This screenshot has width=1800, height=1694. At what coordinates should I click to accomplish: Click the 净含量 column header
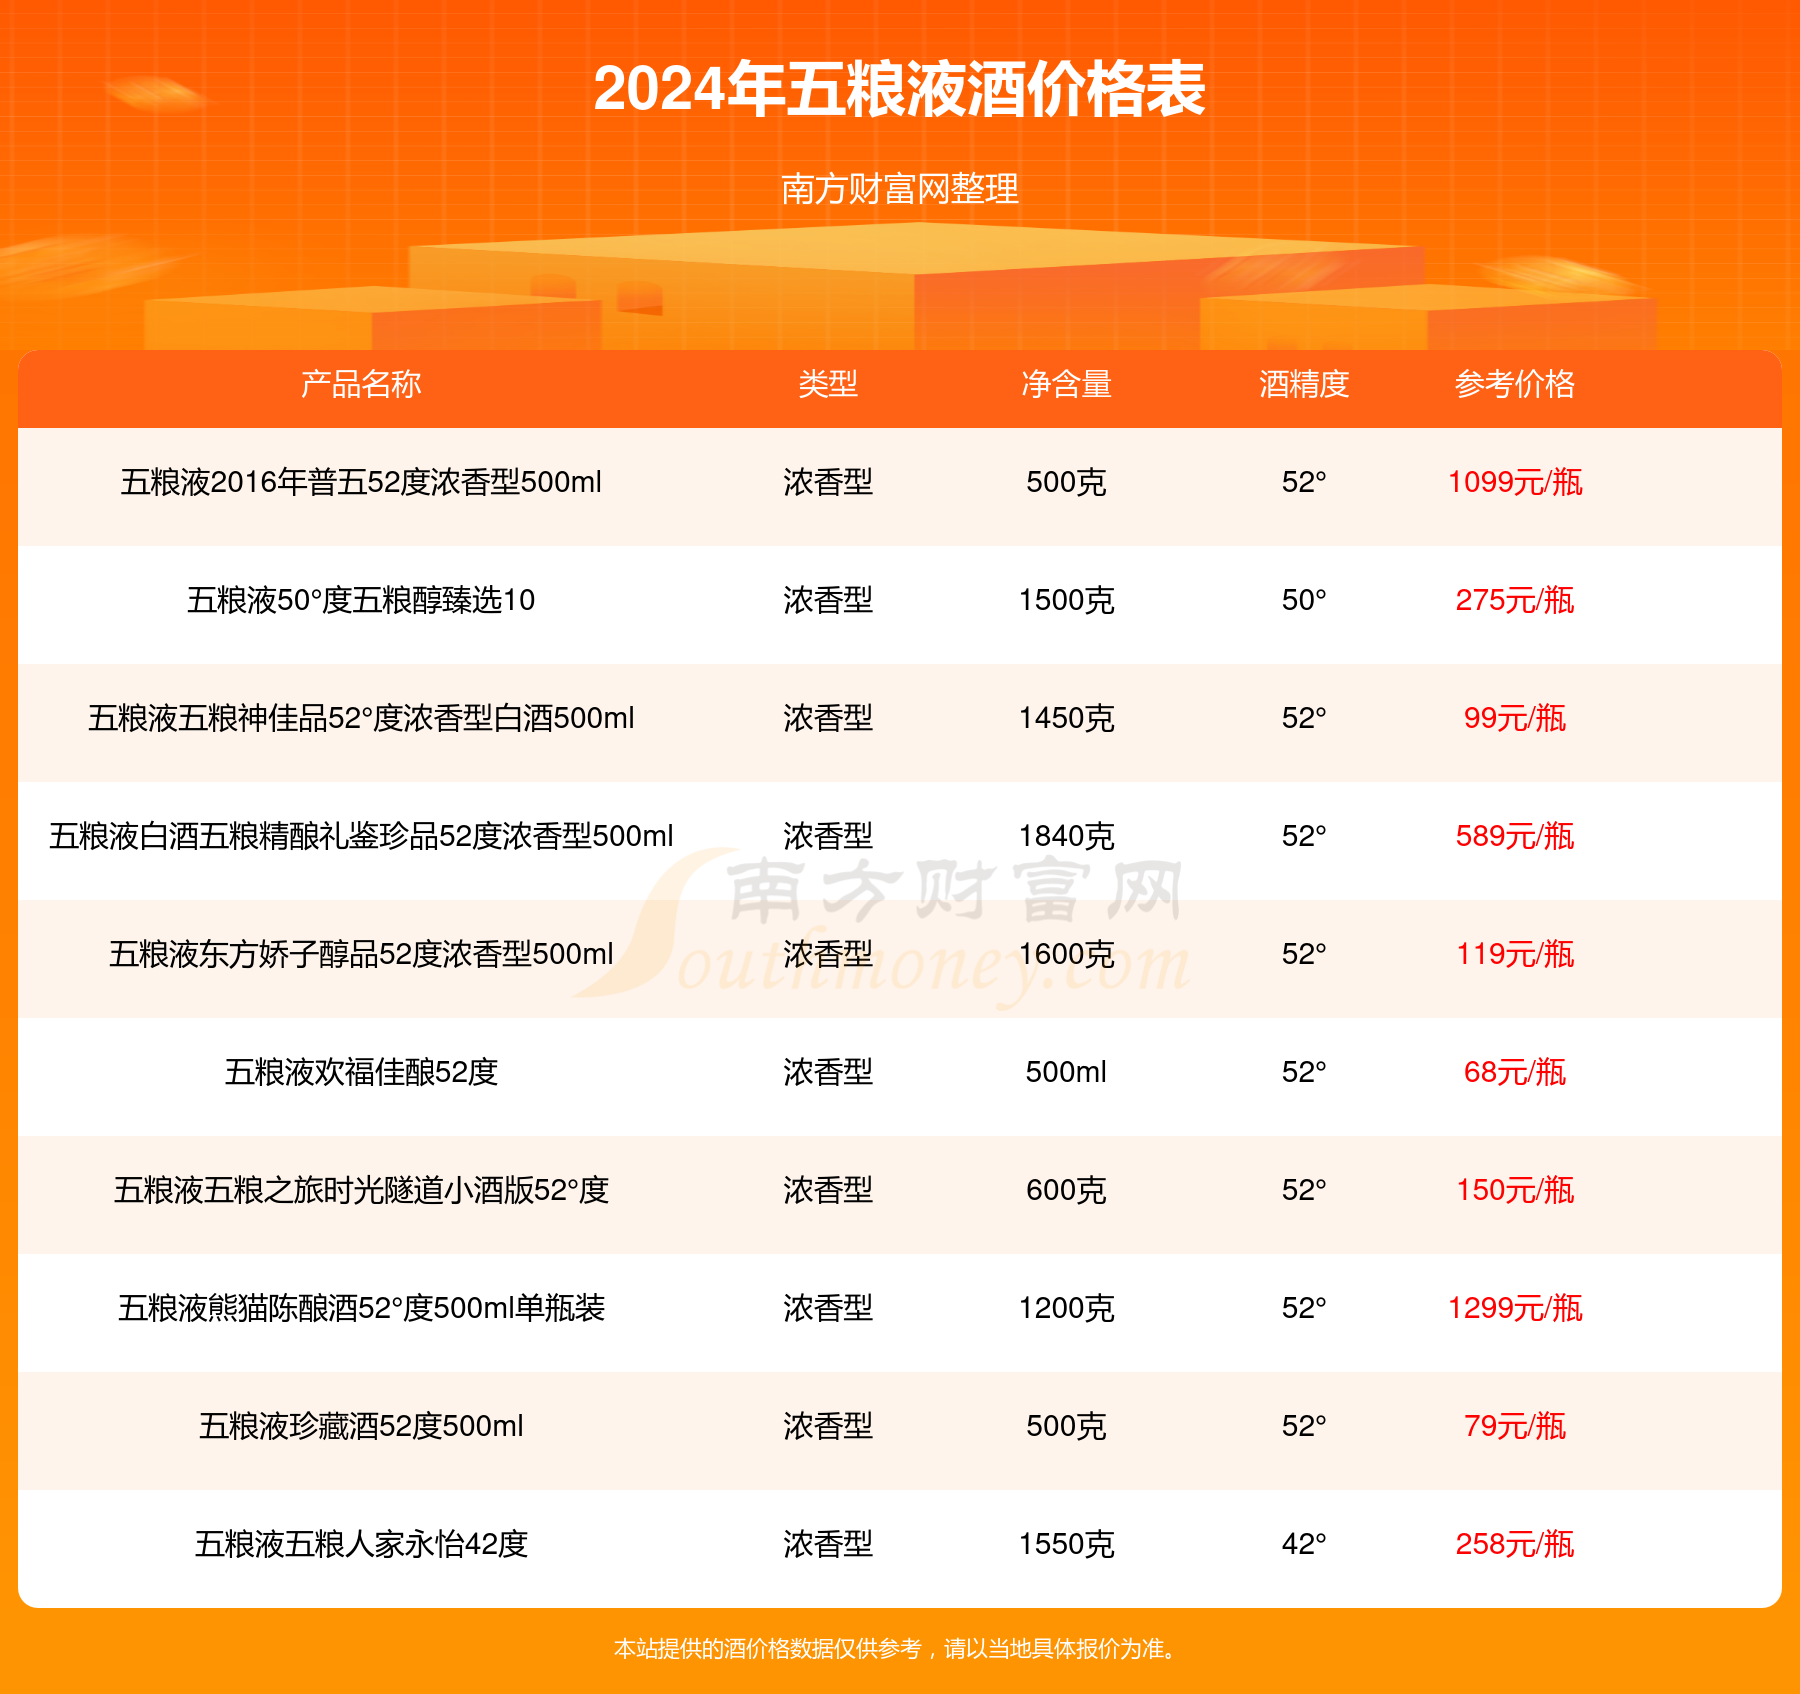pos(1066,384)
